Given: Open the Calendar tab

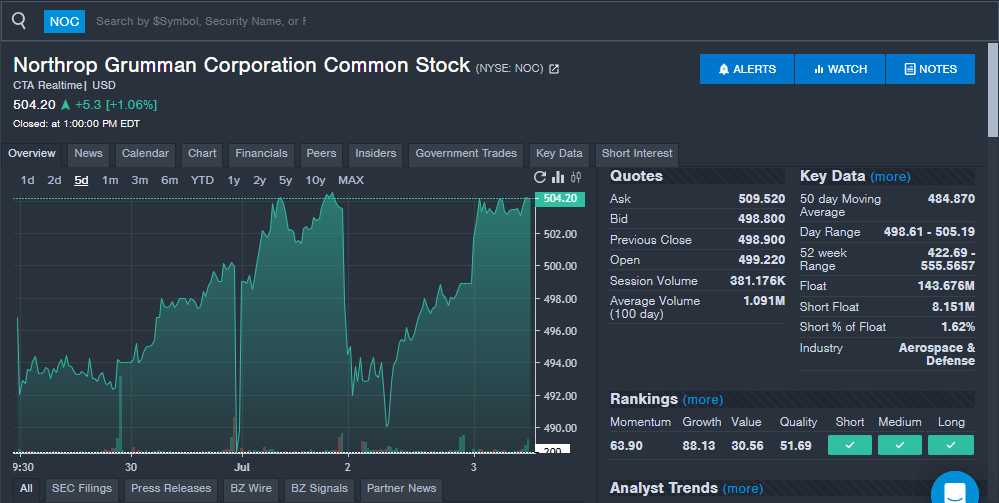Looking at the screenshot, I should [145, 154].
